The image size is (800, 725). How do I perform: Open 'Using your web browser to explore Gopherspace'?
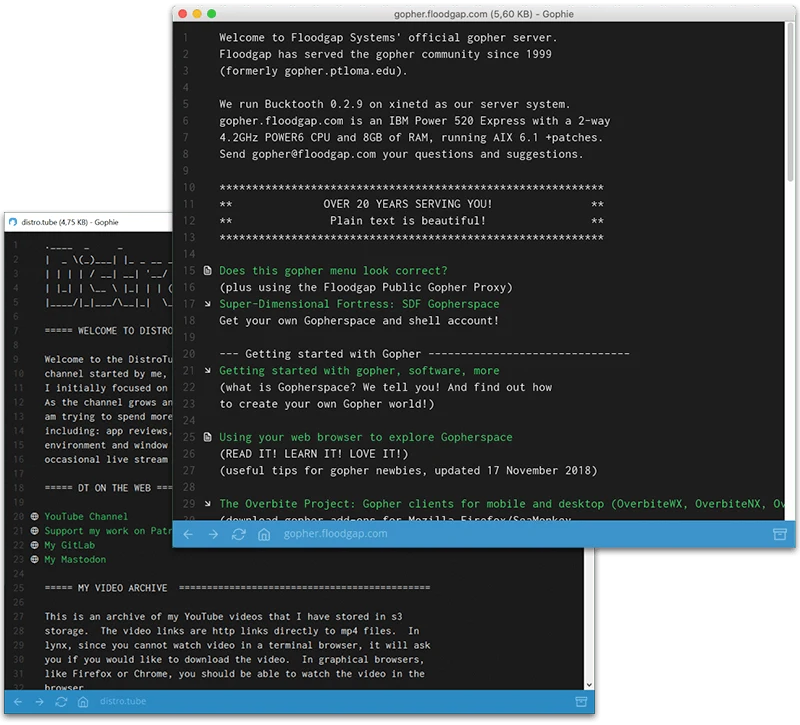(366, 437)
